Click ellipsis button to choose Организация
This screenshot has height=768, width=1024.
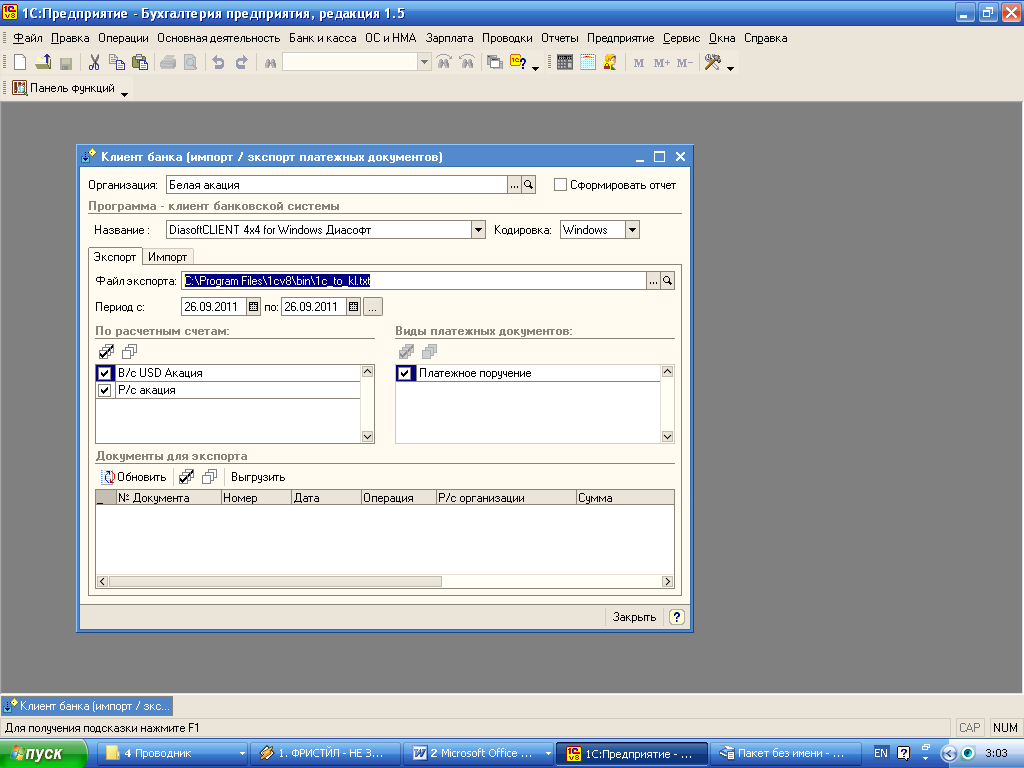tap(515, 185)
